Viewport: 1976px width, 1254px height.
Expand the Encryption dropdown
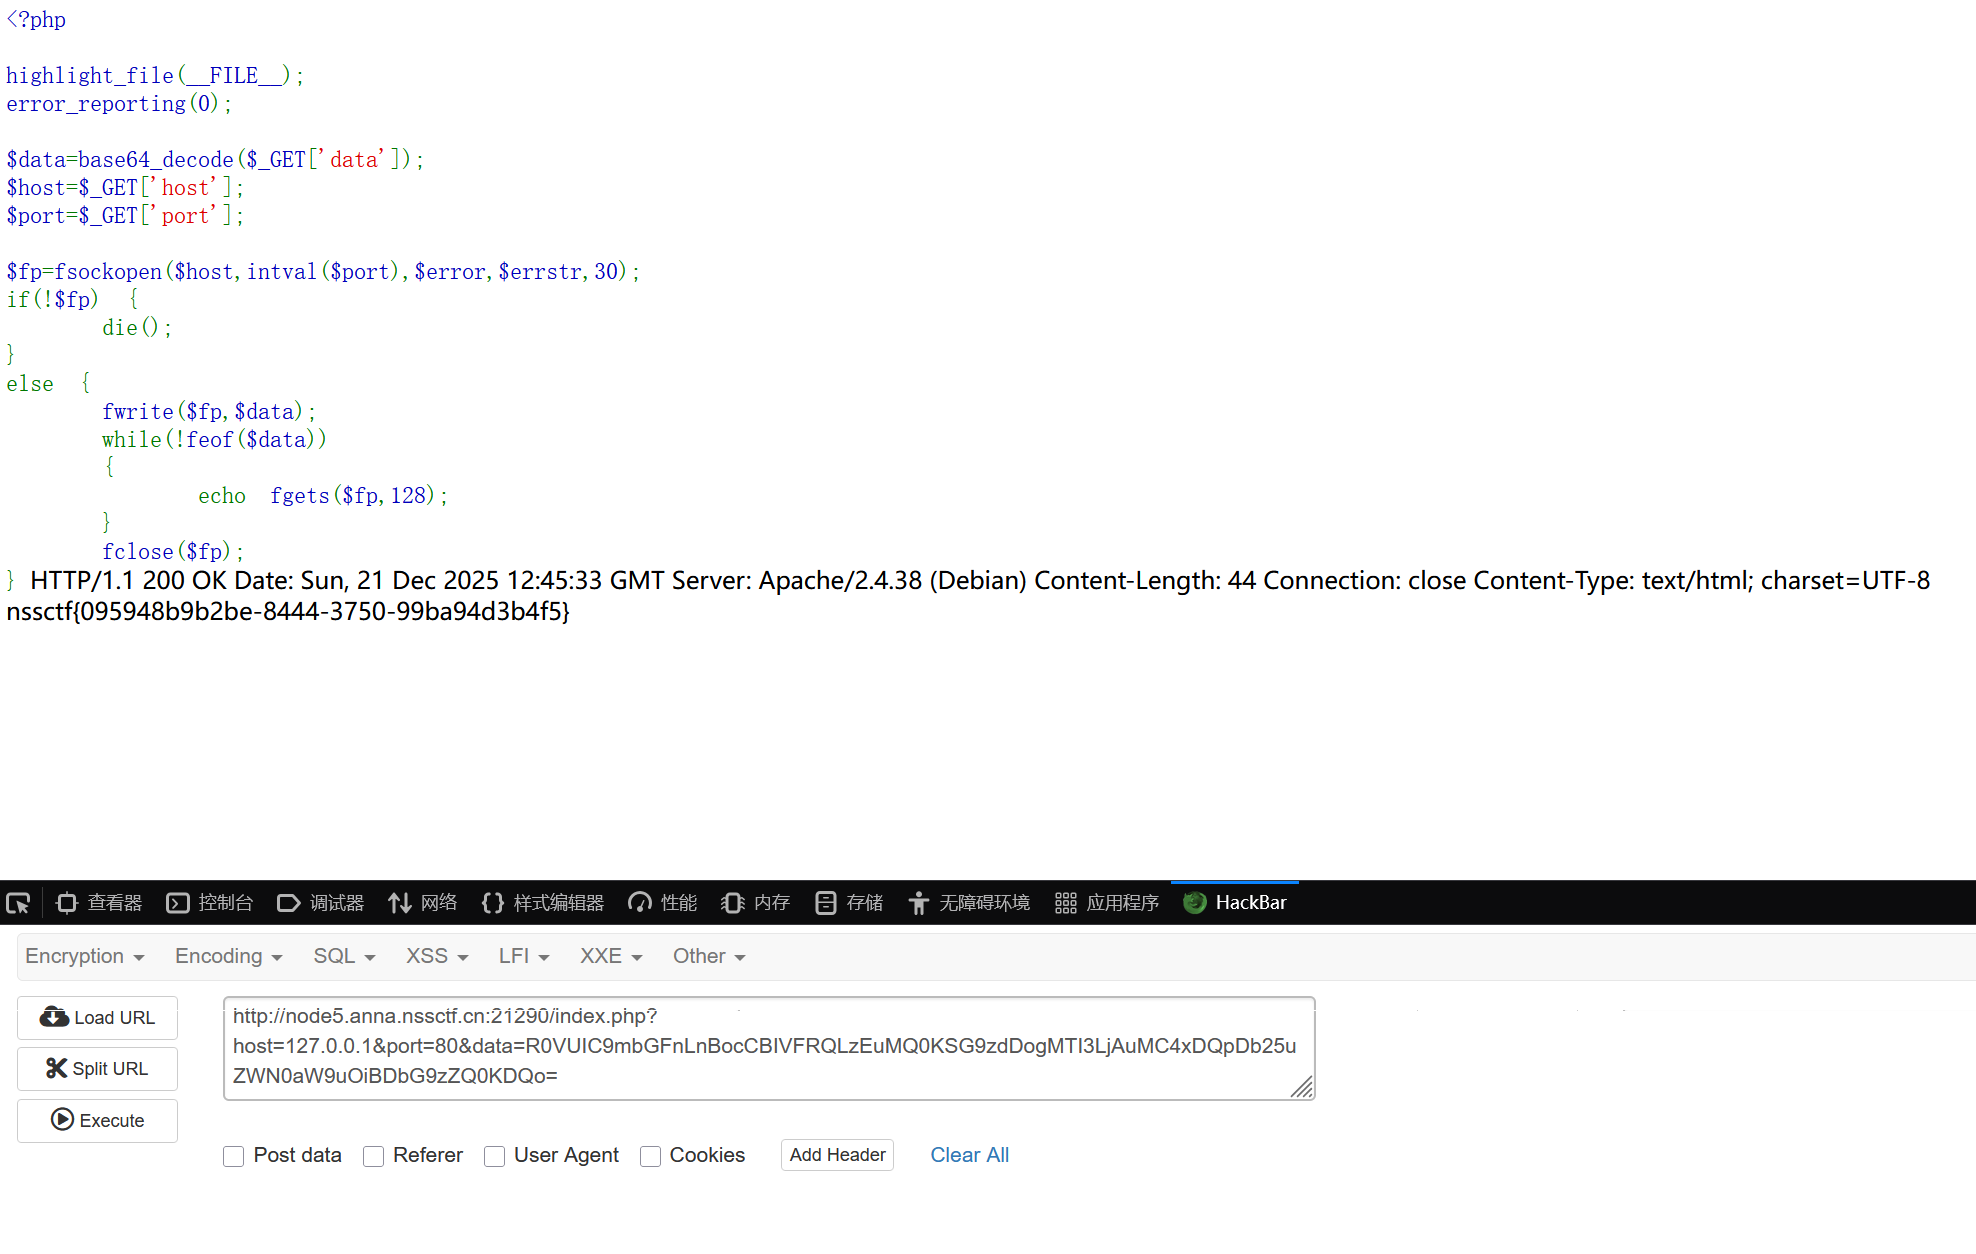(x=84, y=956)
